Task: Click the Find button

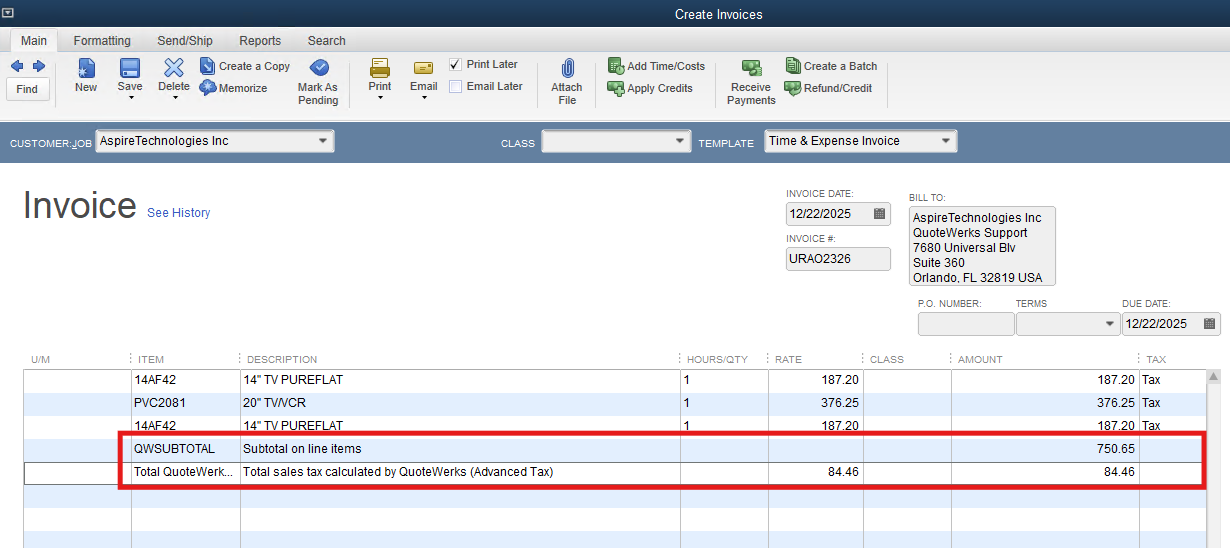Action: pyautogui.click(x=27, y=89)
